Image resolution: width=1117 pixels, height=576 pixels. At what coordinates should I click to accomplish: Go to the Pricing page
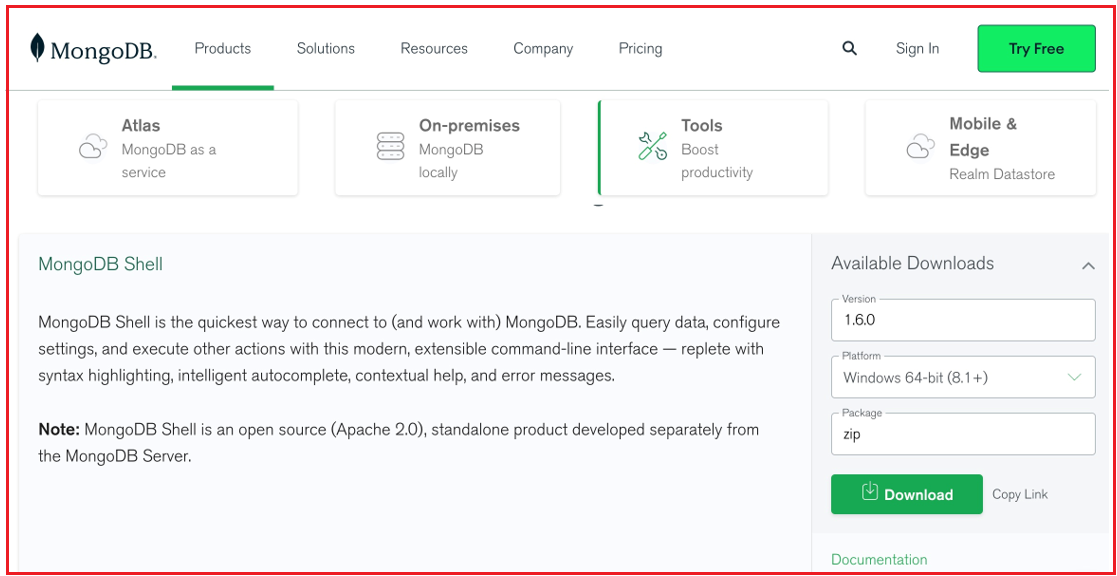(640, 48)
